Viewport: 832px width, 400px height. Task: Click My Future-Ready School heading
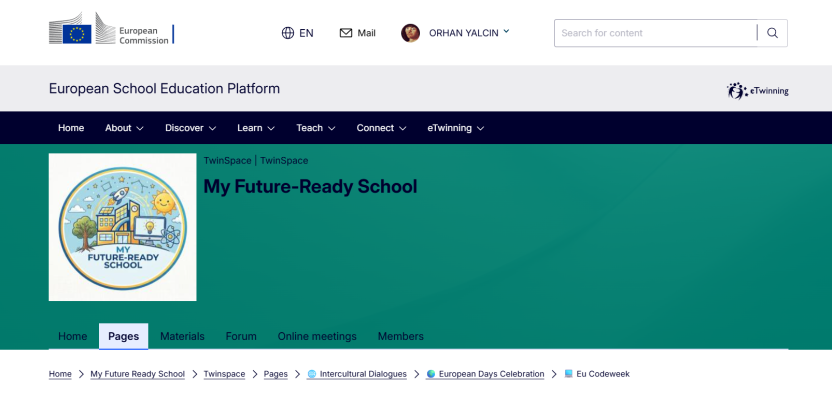310,186
